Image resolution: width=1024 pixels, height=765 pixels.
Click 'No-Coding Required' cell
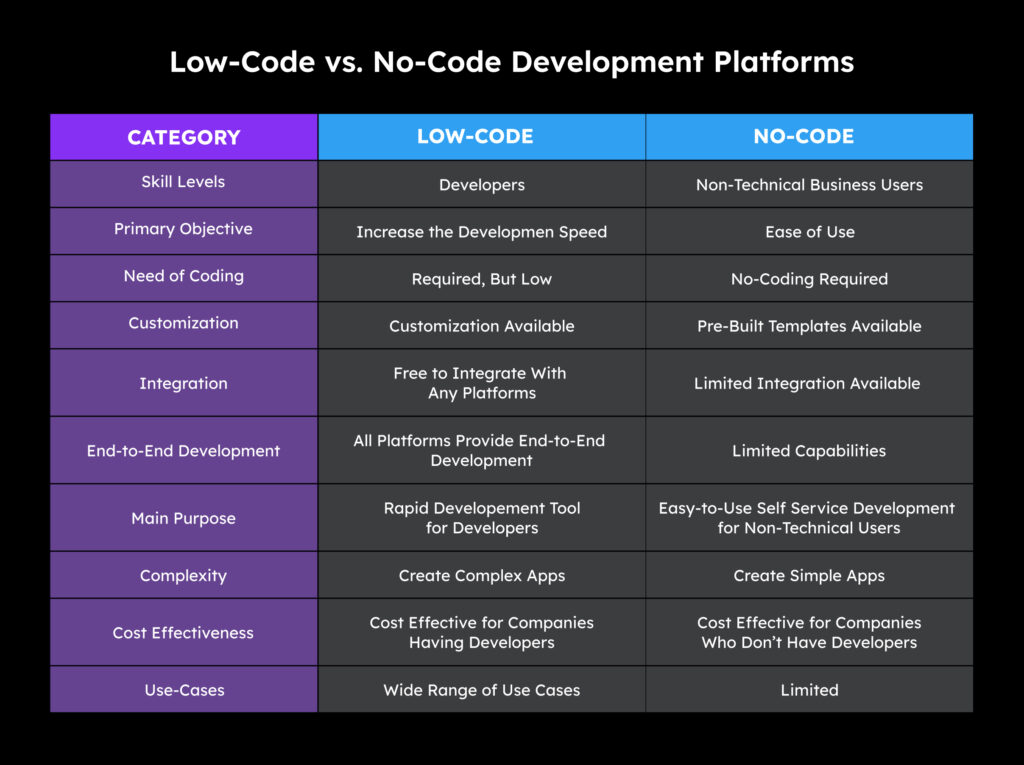click(809, 279)
